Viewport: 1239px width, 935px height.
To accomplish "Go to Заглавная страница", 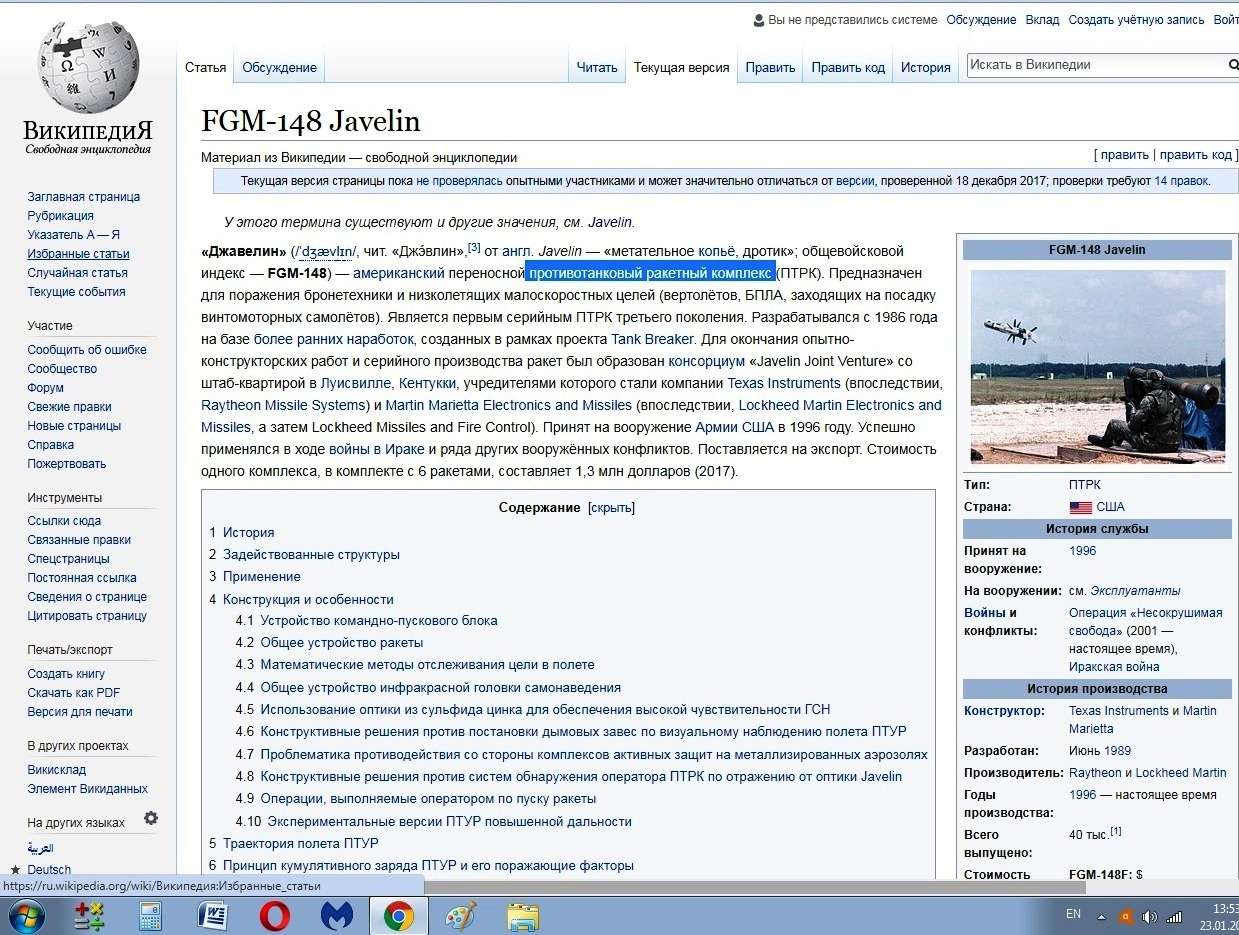I will tap(84, 197).
